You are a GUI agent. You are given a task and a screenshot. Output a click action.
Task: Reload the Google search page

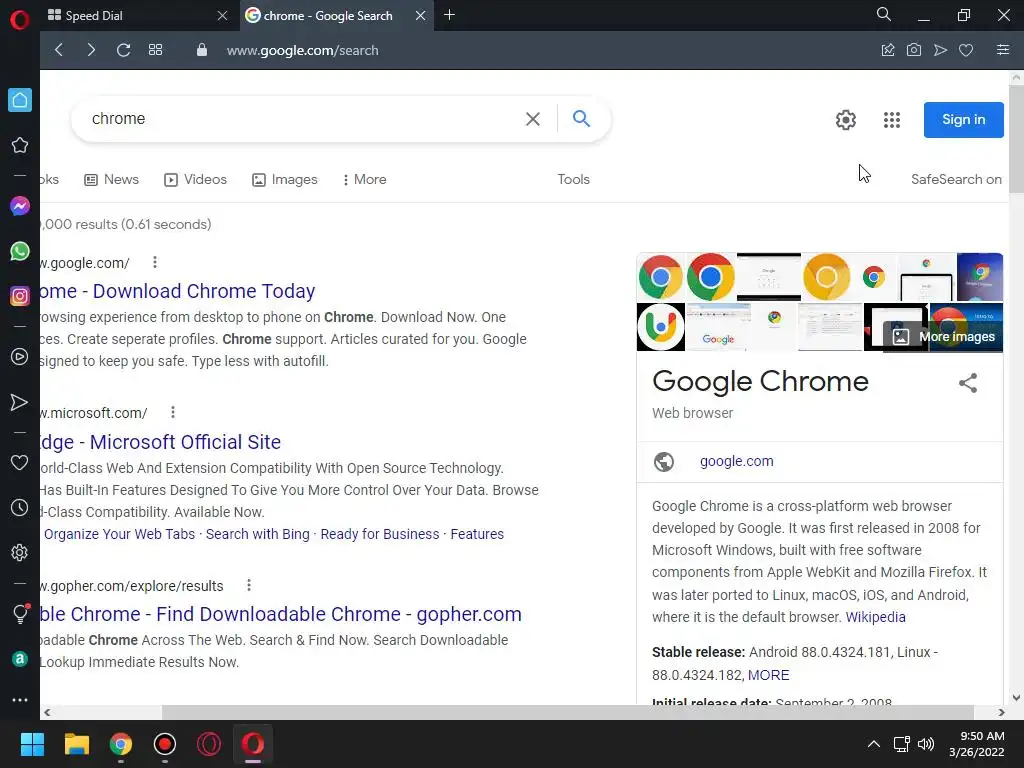(x=123, y=50)
